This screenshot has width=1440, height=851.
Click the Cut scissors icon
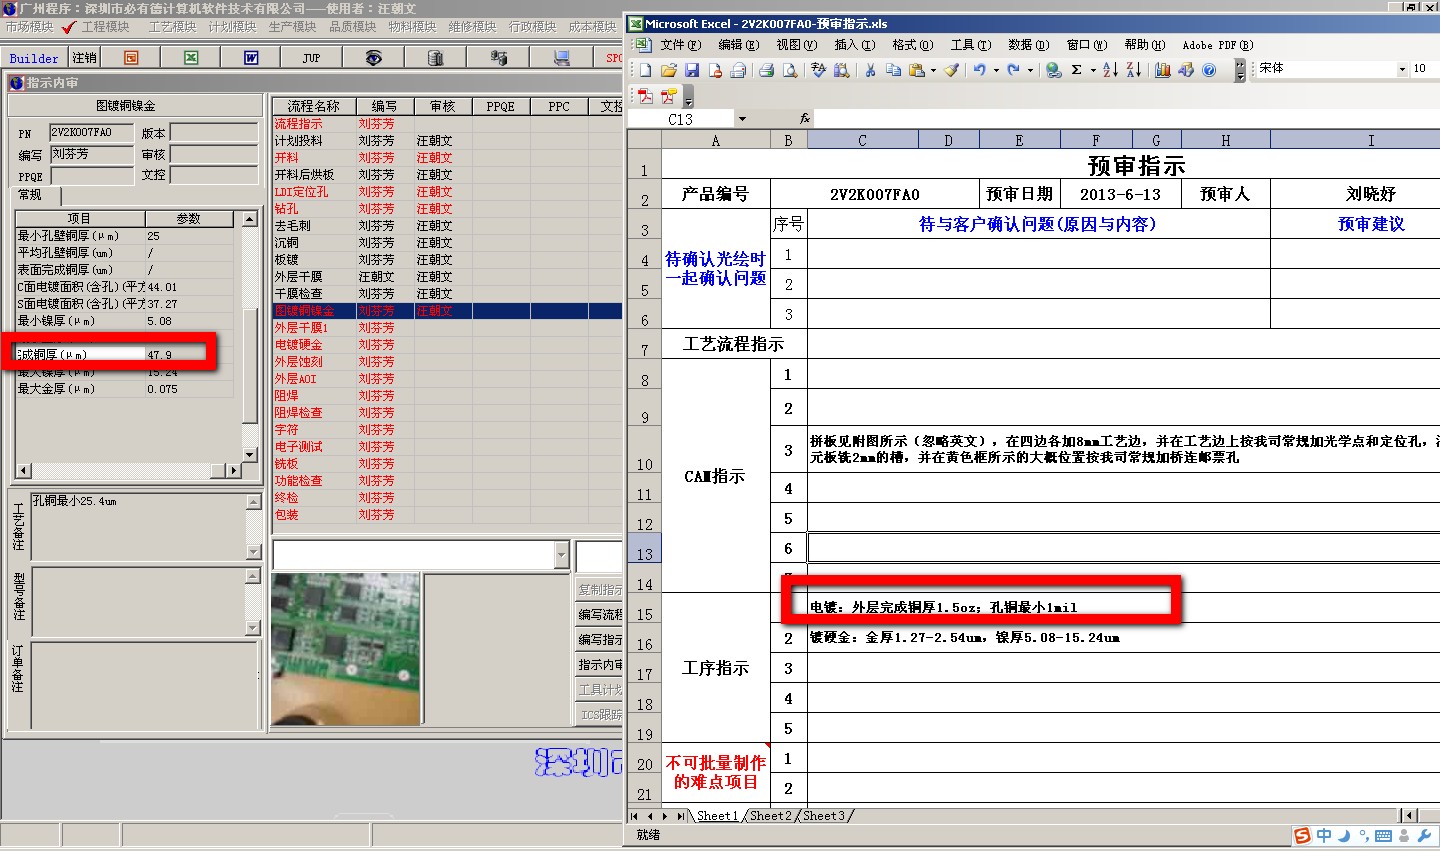(x=870, y=70)
